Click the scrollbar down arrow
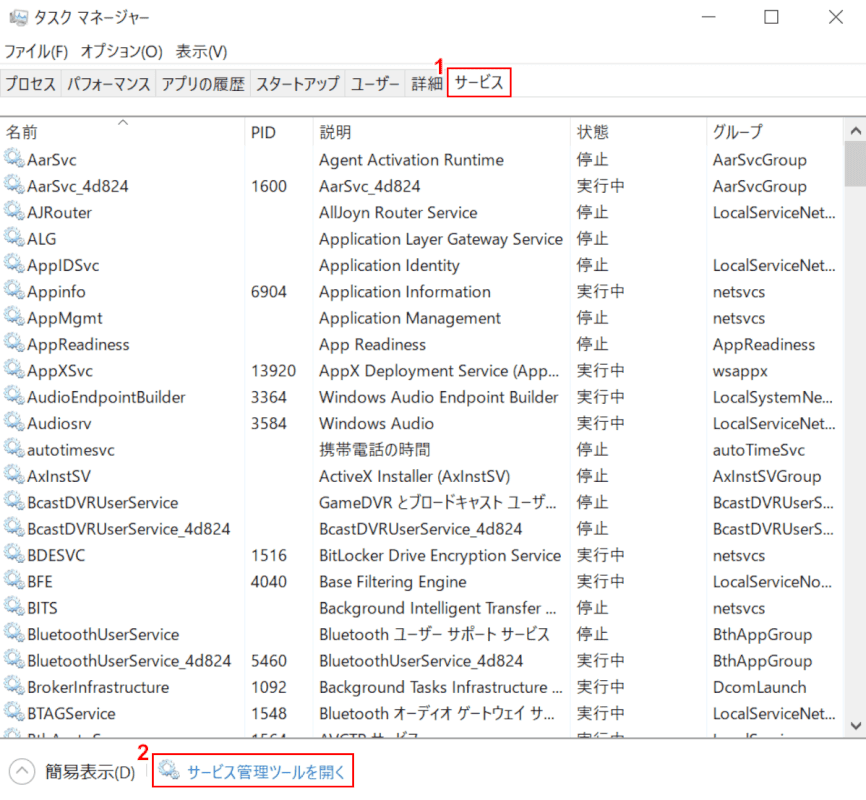Image resolution: width=866 pixels, height=800 pixels. pyautogui.click(x=856, y=725)
